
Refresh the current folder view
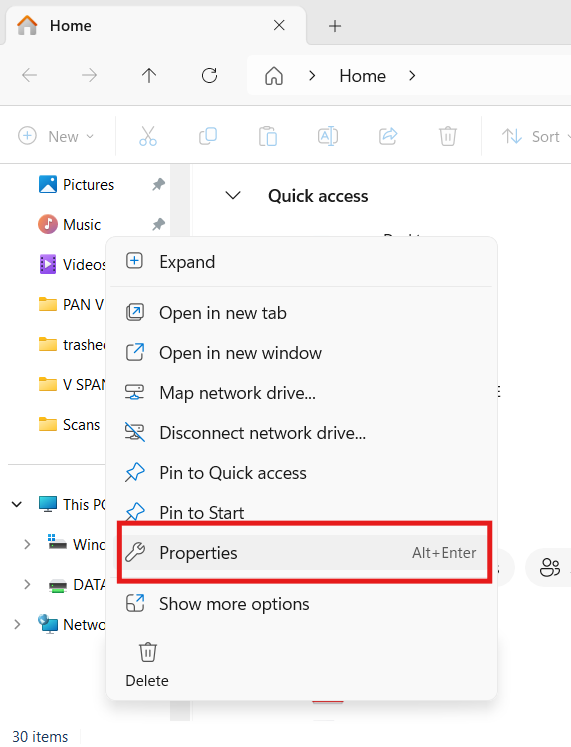(x=209, y=75)
